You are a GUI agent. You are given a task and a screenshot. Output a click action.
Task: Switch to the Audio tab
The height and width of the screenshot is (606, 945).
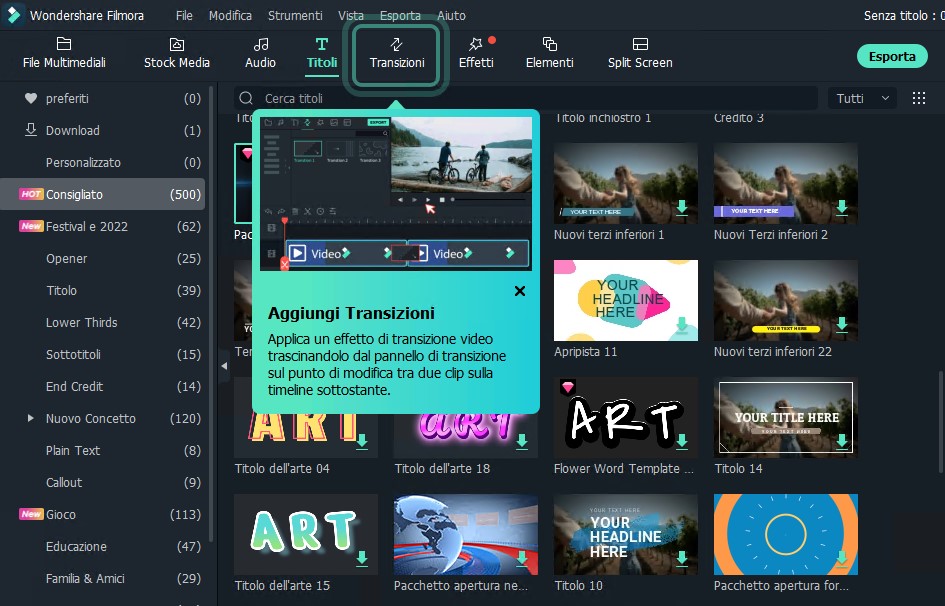(260, 53)
